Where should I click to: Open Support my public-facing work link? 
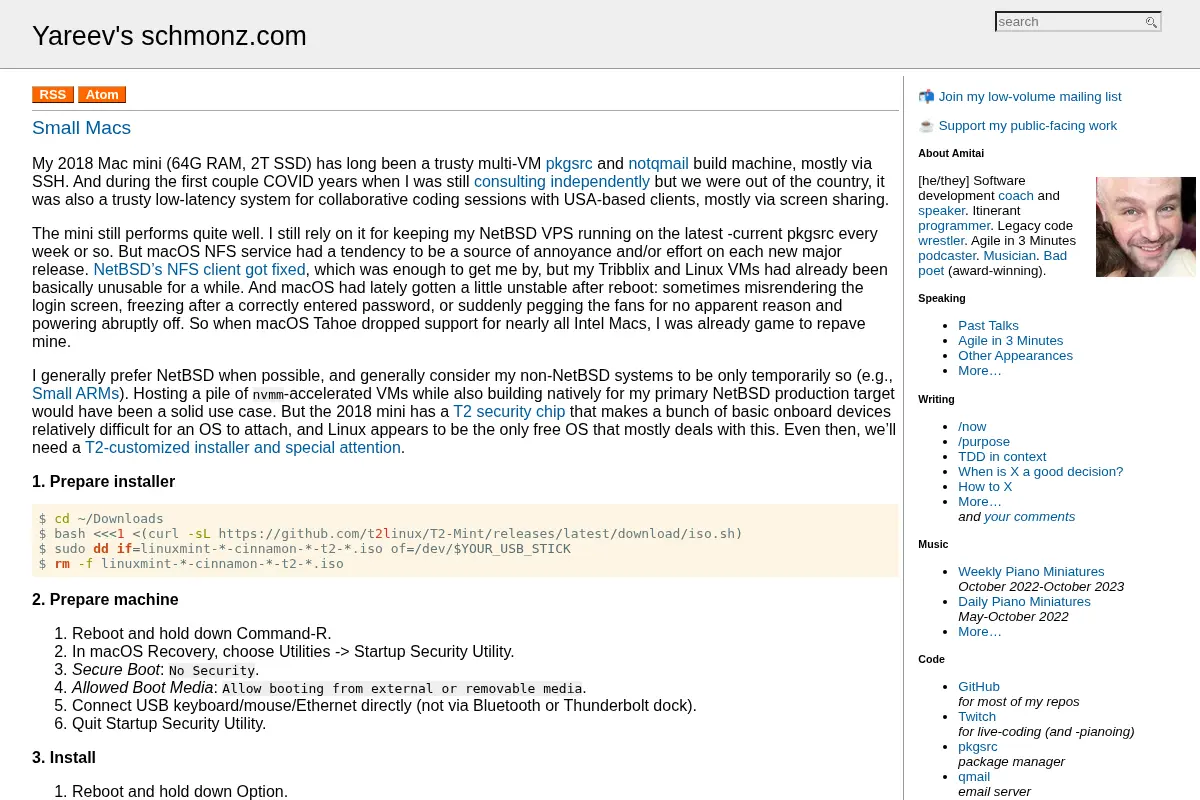pos(1028,126)
